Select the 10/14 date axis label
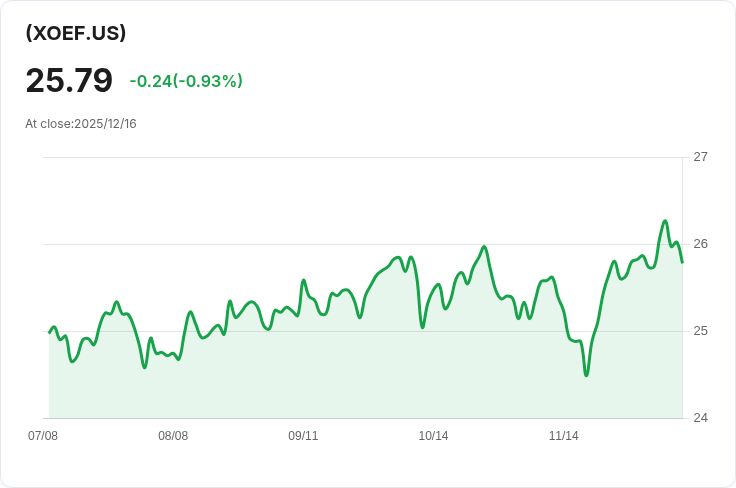Screen dimensions: 736x488 point(433,436)
